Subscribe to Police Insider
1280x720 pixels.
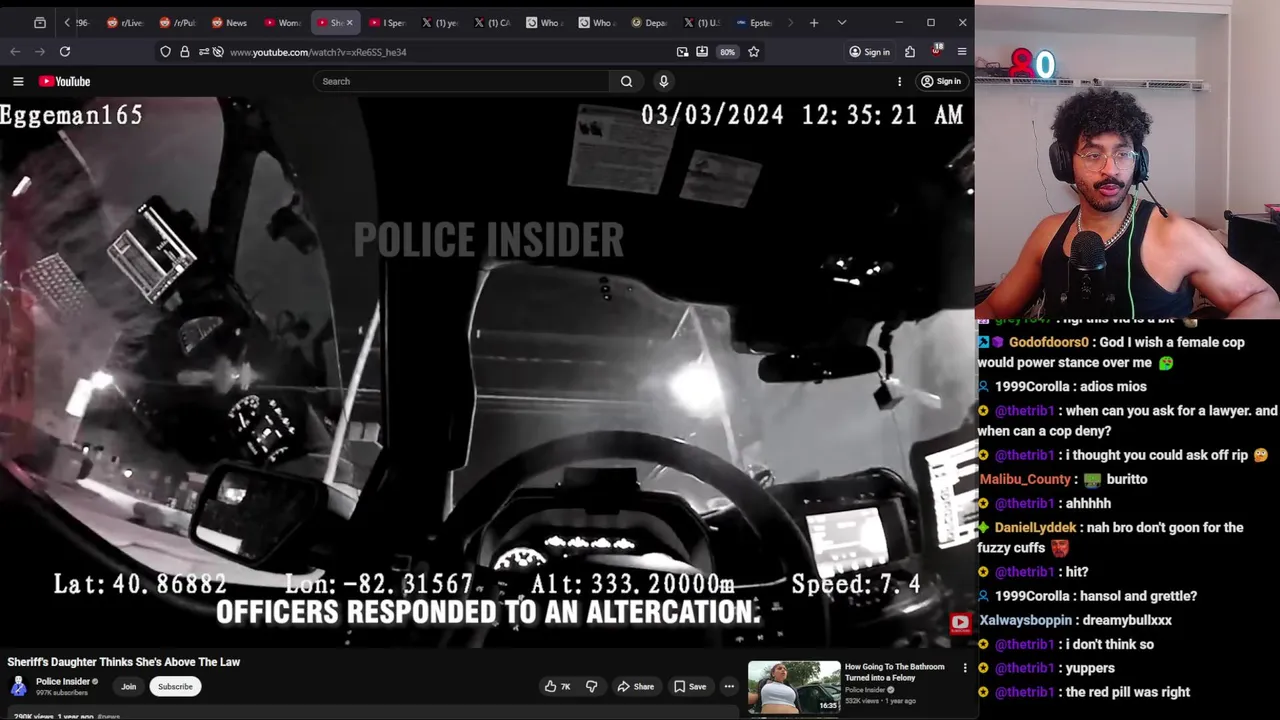pos(175,687)
